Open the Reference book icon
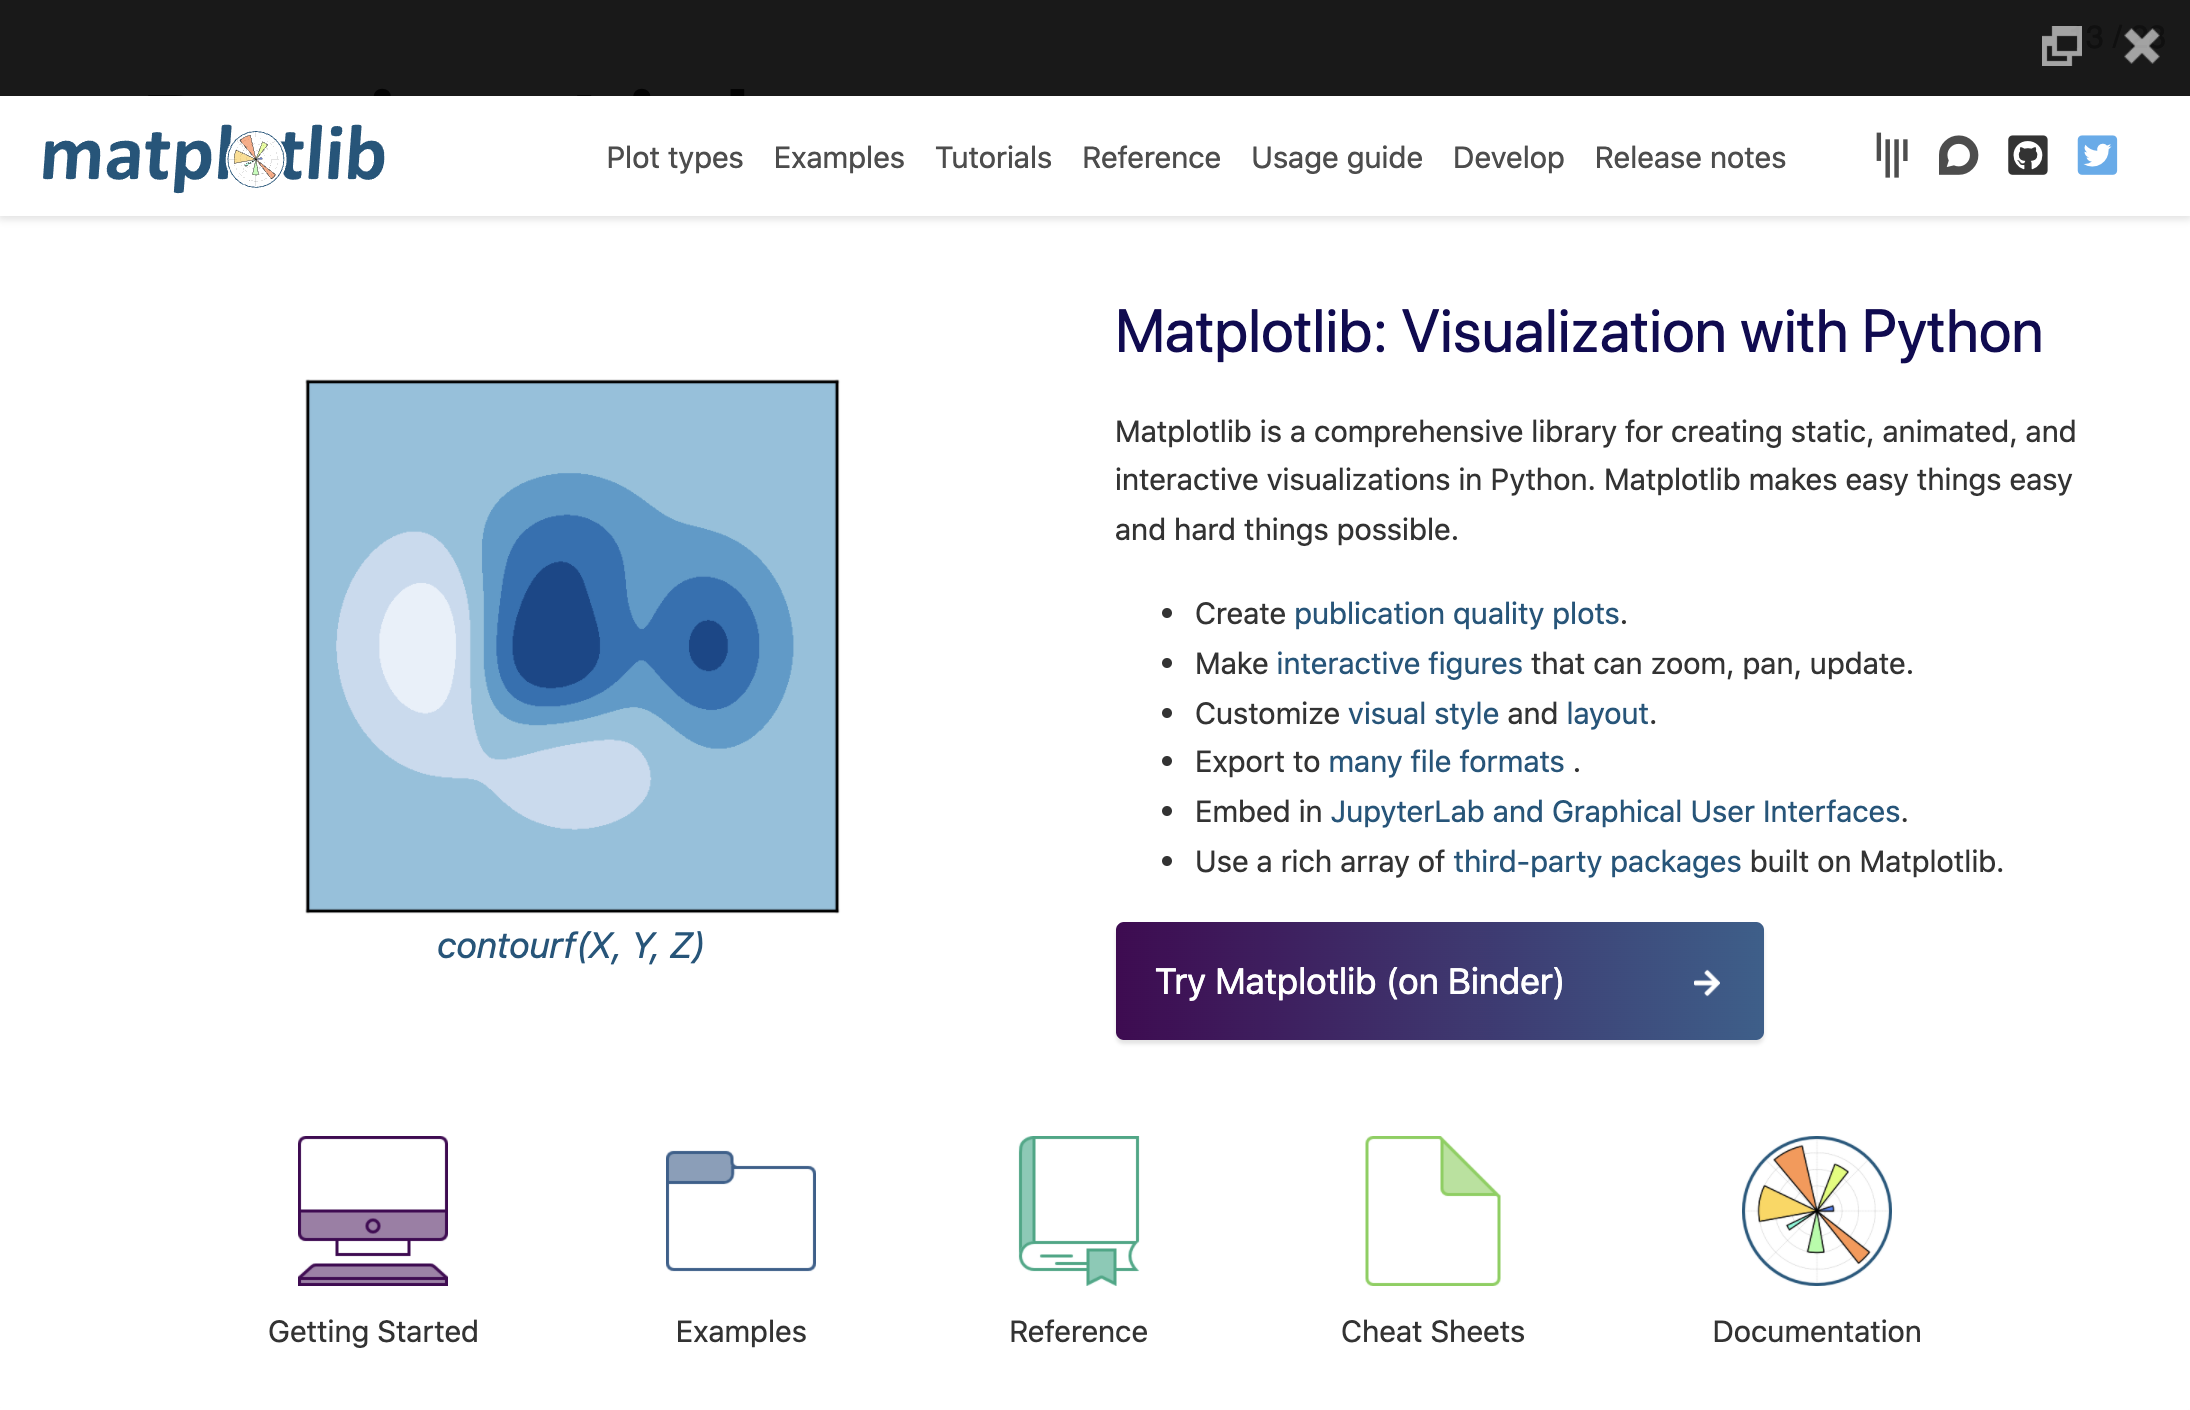2190x1410 pixels. pos(1078,1210)
